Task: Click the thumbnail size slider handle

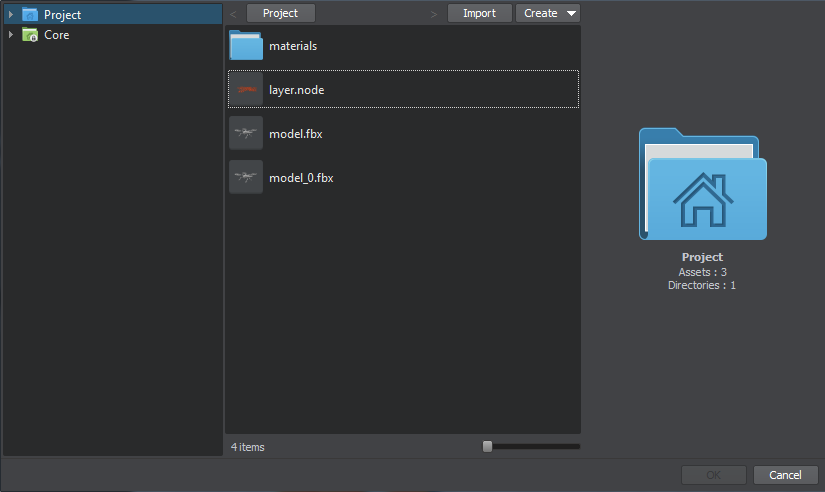Action: [487, 447]
